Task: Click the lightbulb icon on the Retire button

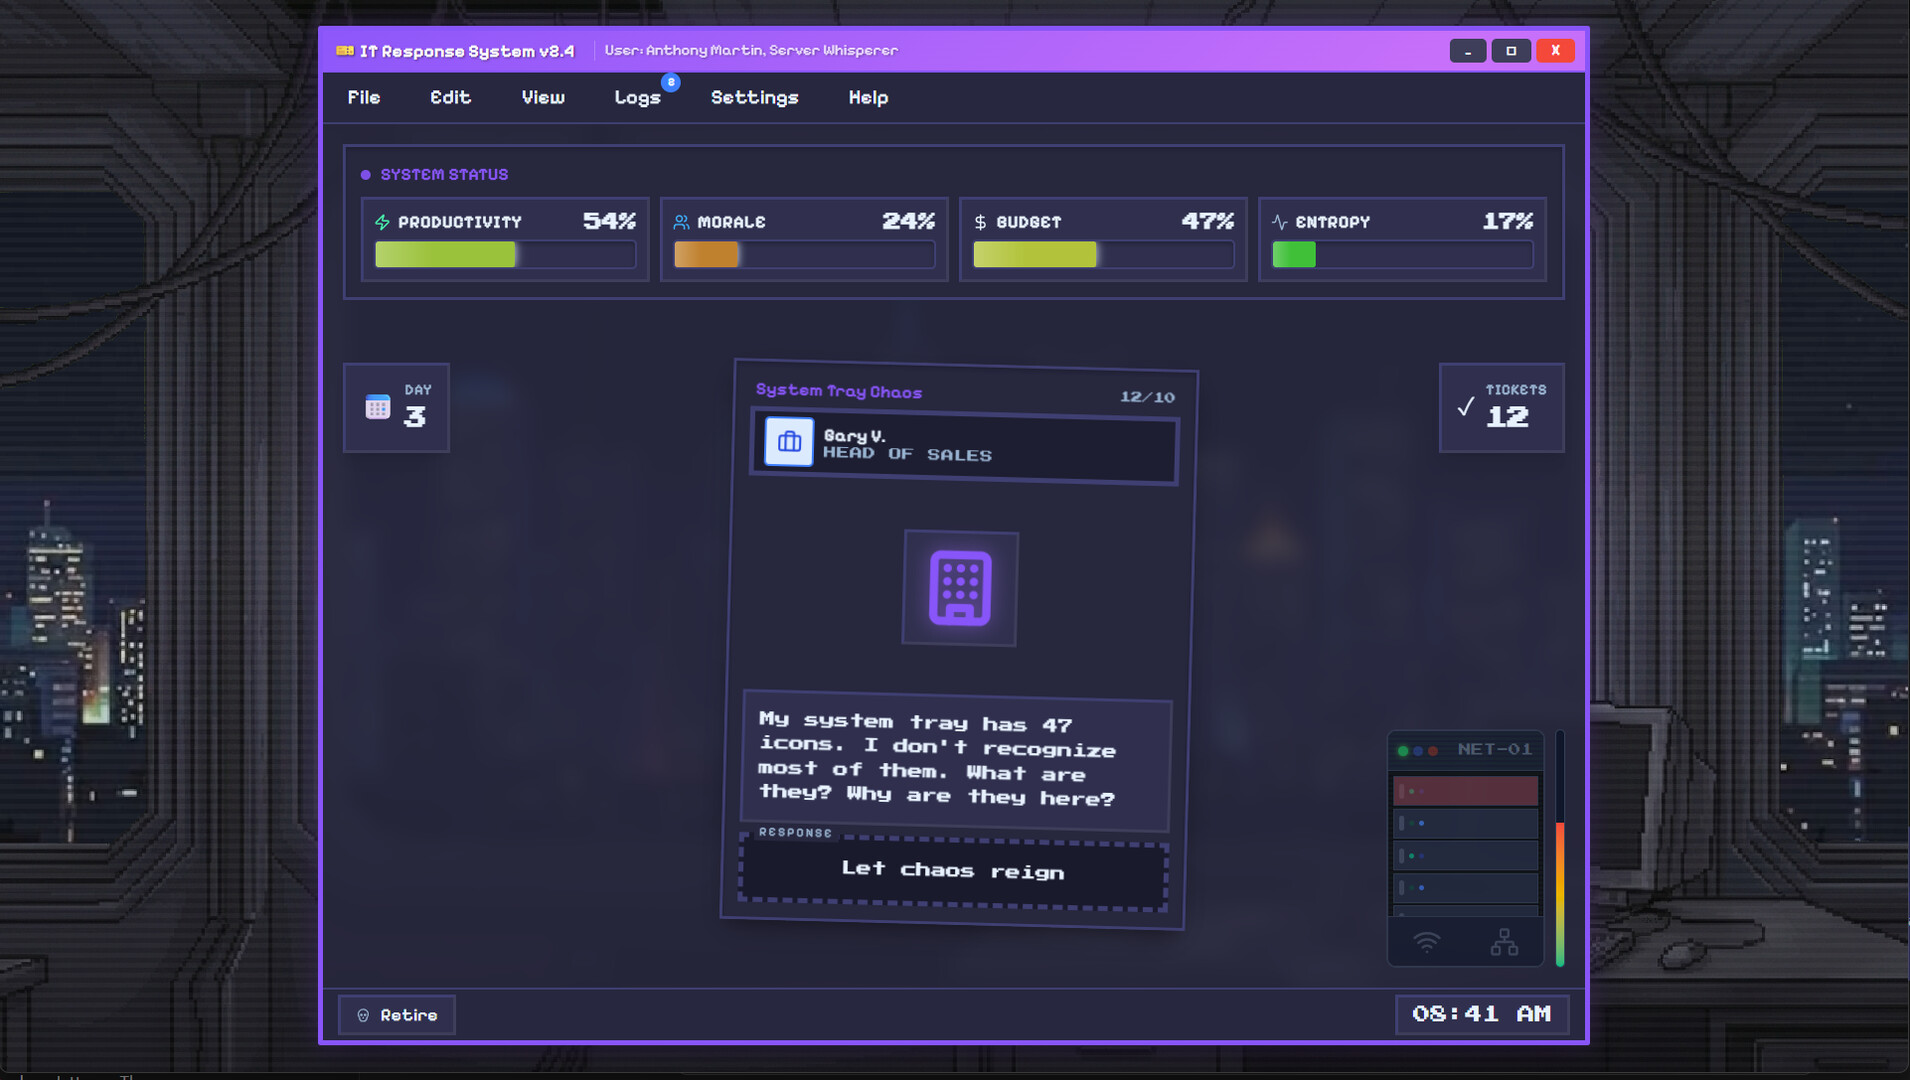Action: (x=365, y=1014)
